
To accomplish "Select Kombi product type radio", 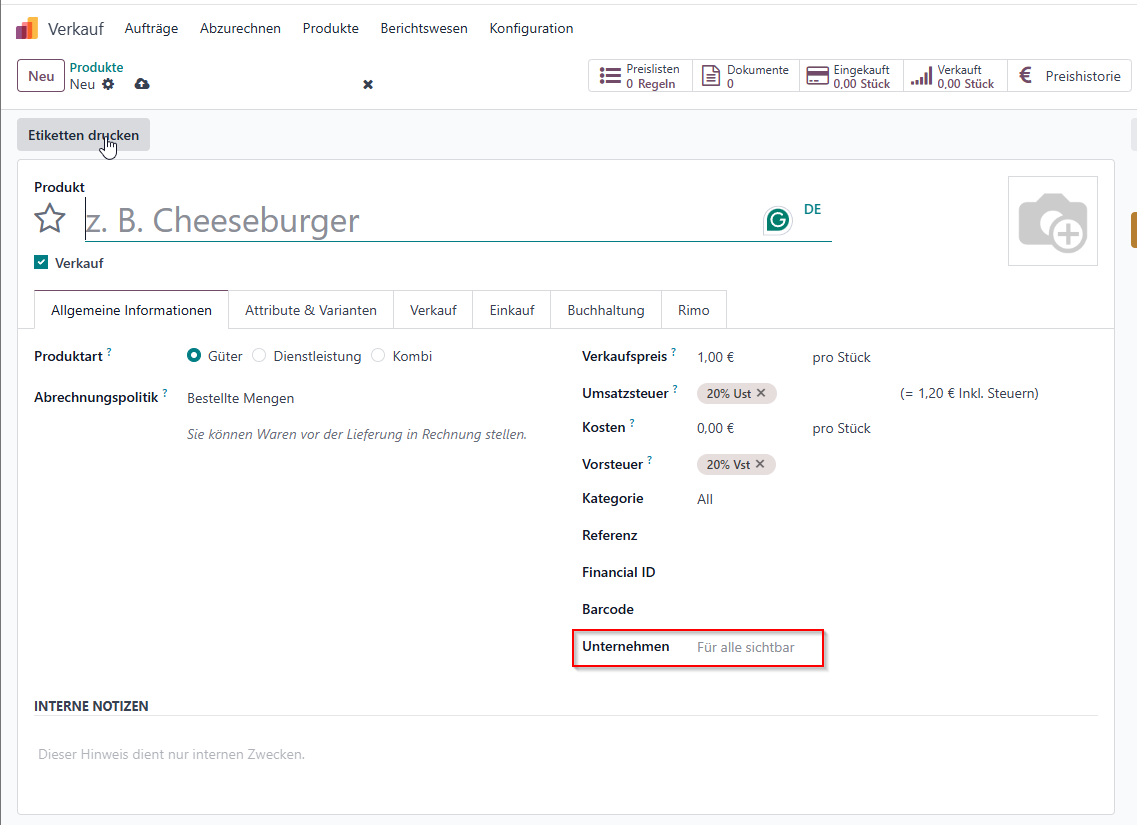I will coord(378,356).
